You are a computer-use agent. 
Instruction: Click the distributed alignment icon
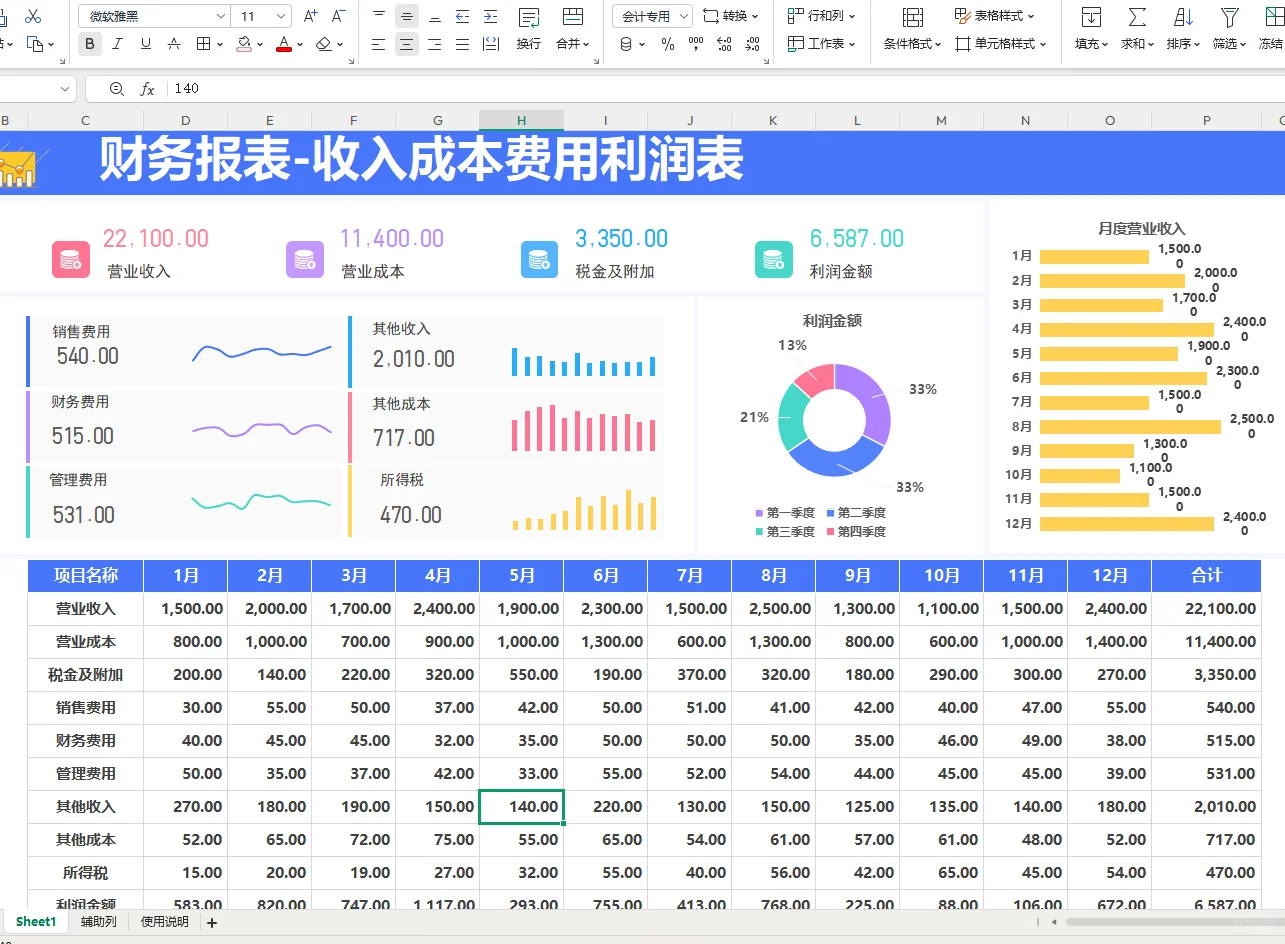(x=490, y=44)
